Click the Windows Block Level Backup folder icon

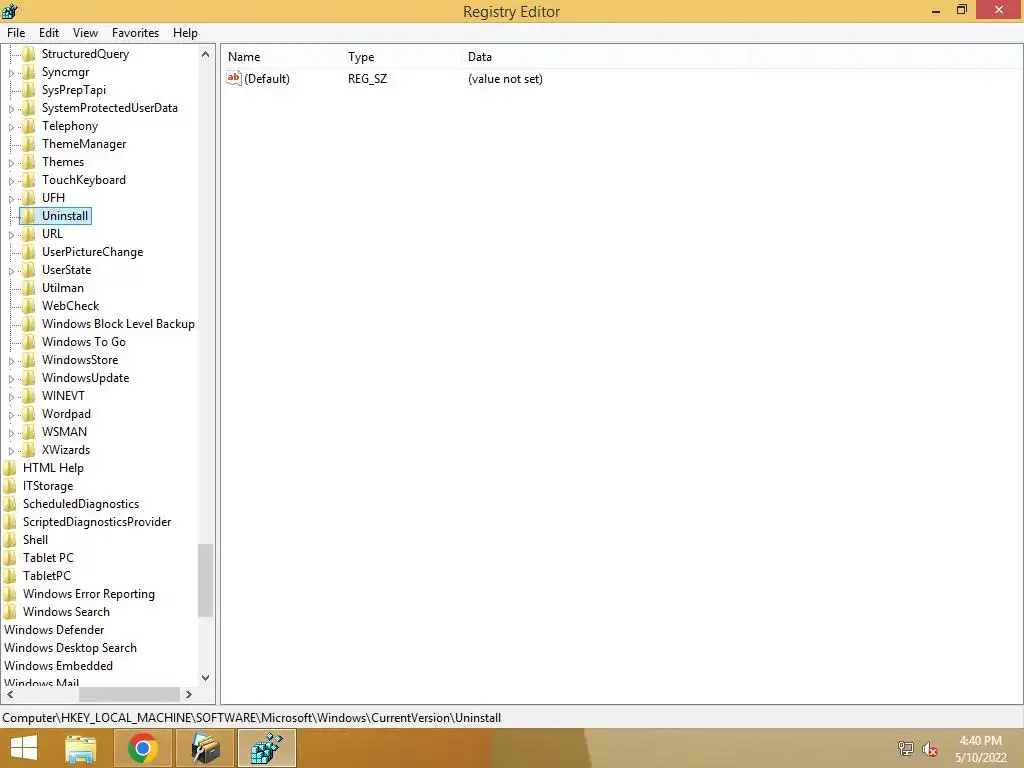click(29, 323)
